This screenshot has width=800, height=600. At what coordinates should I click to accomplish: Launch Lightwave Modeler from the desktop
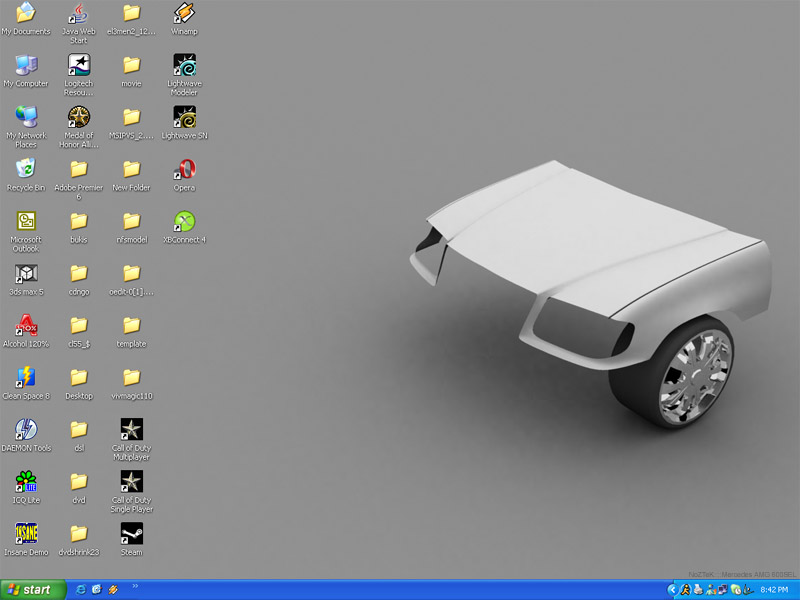[184, 66]
